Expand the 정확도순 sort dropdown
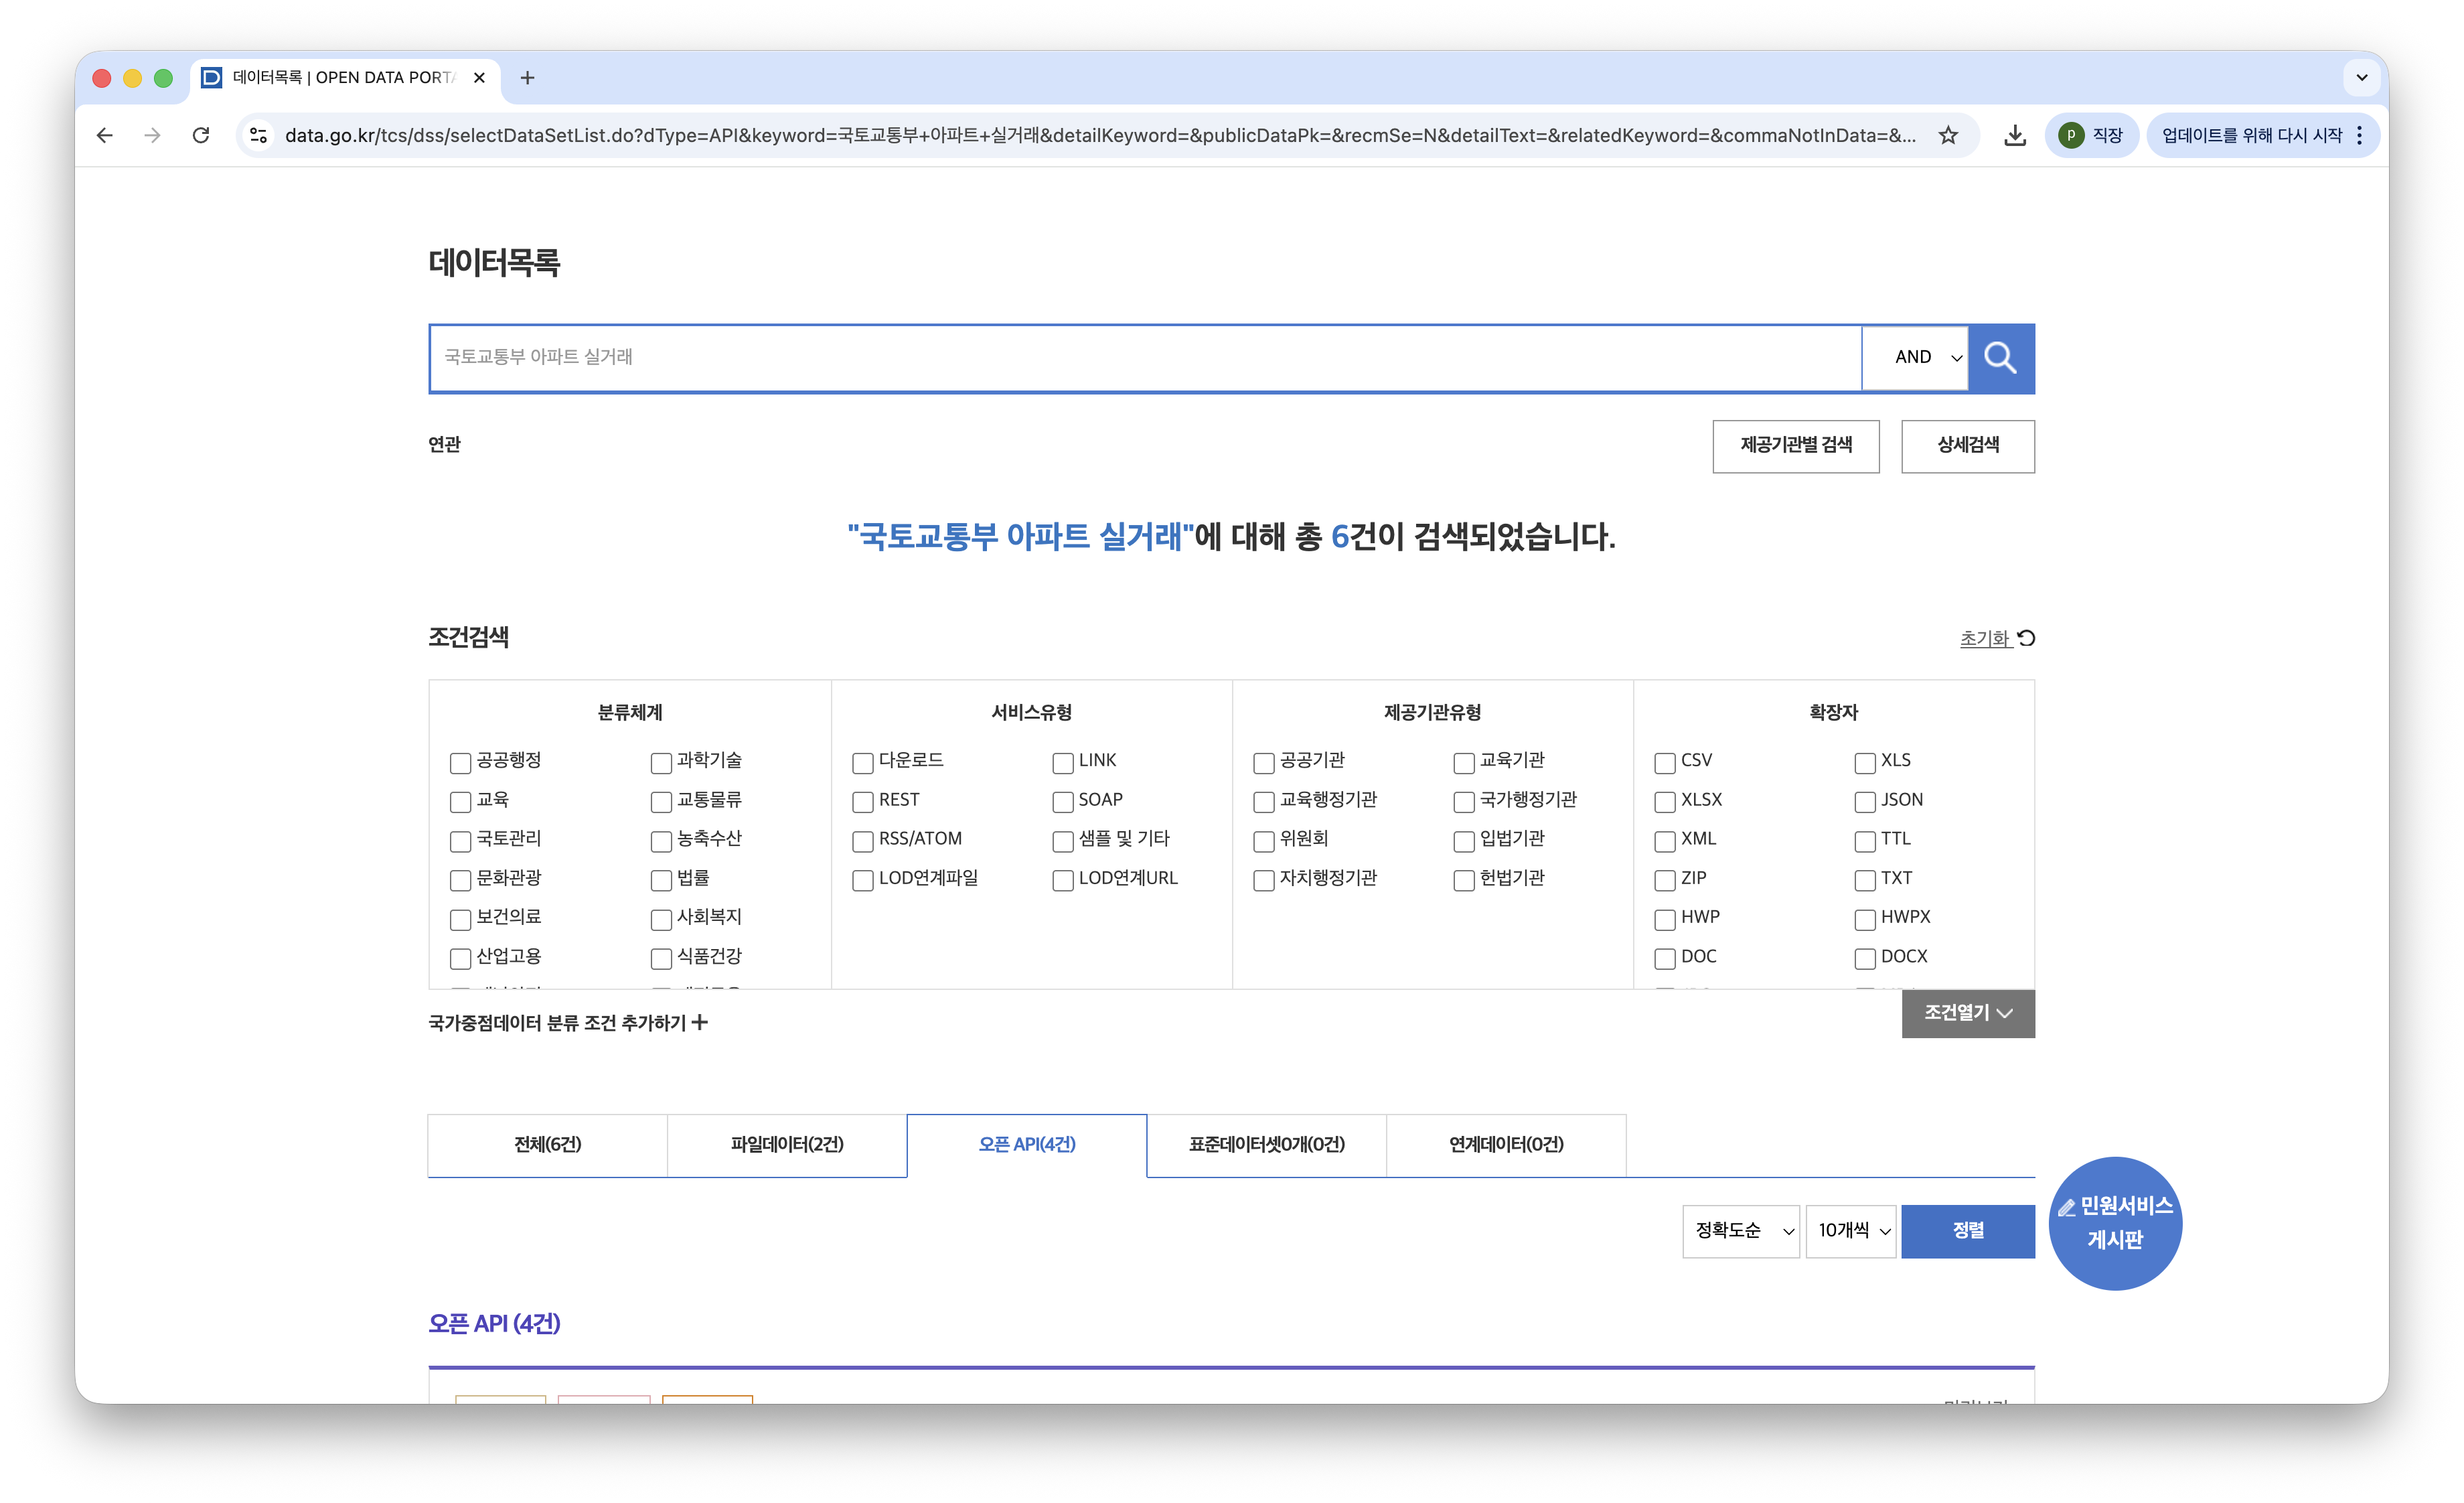This screenshot has width=2464, height=1503. (1740, 1231)
